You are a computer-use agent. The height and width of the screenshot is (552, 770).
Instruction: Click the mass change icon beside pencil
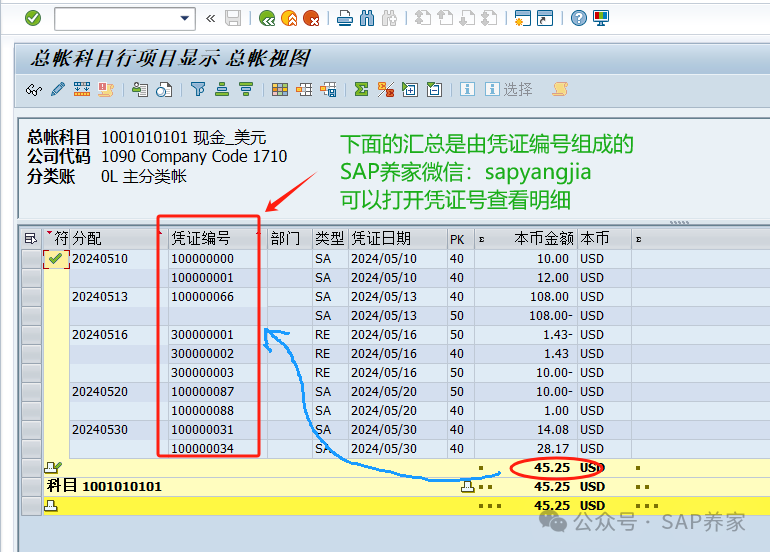point(82,90)
